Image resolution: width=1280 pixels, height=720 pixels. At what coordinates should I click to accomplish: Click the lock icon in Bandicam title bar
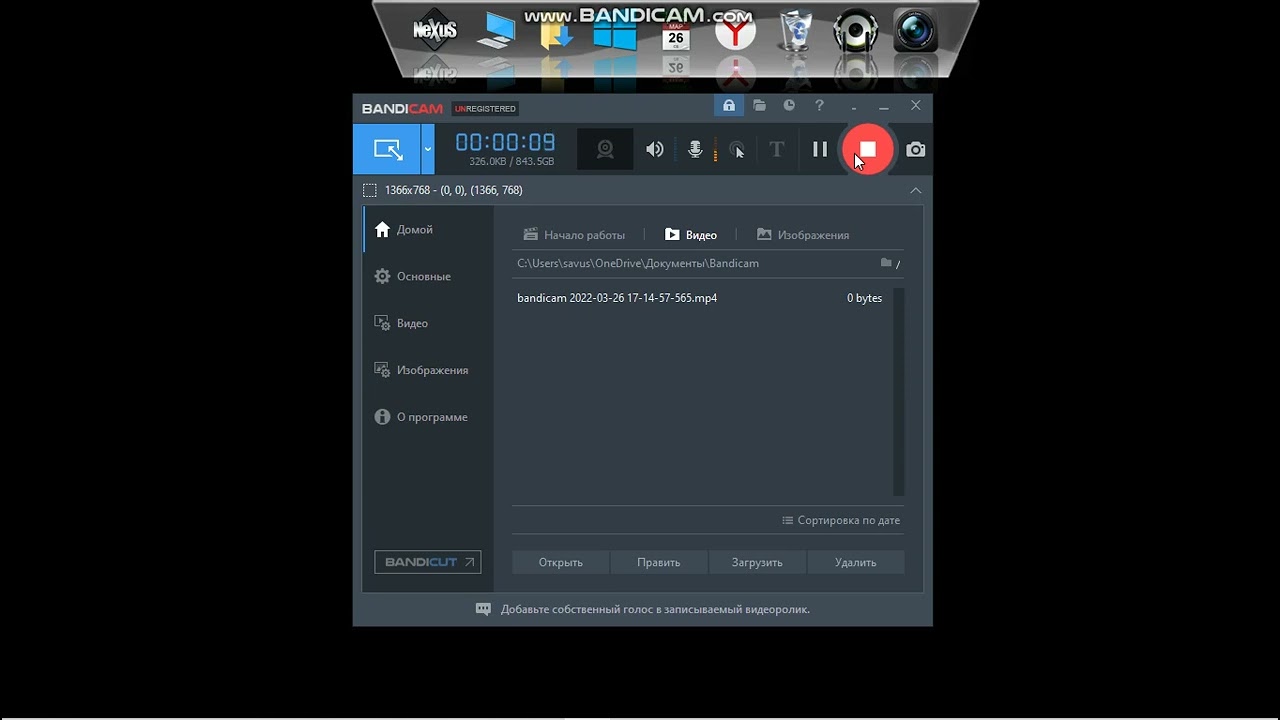coord(729,105)
